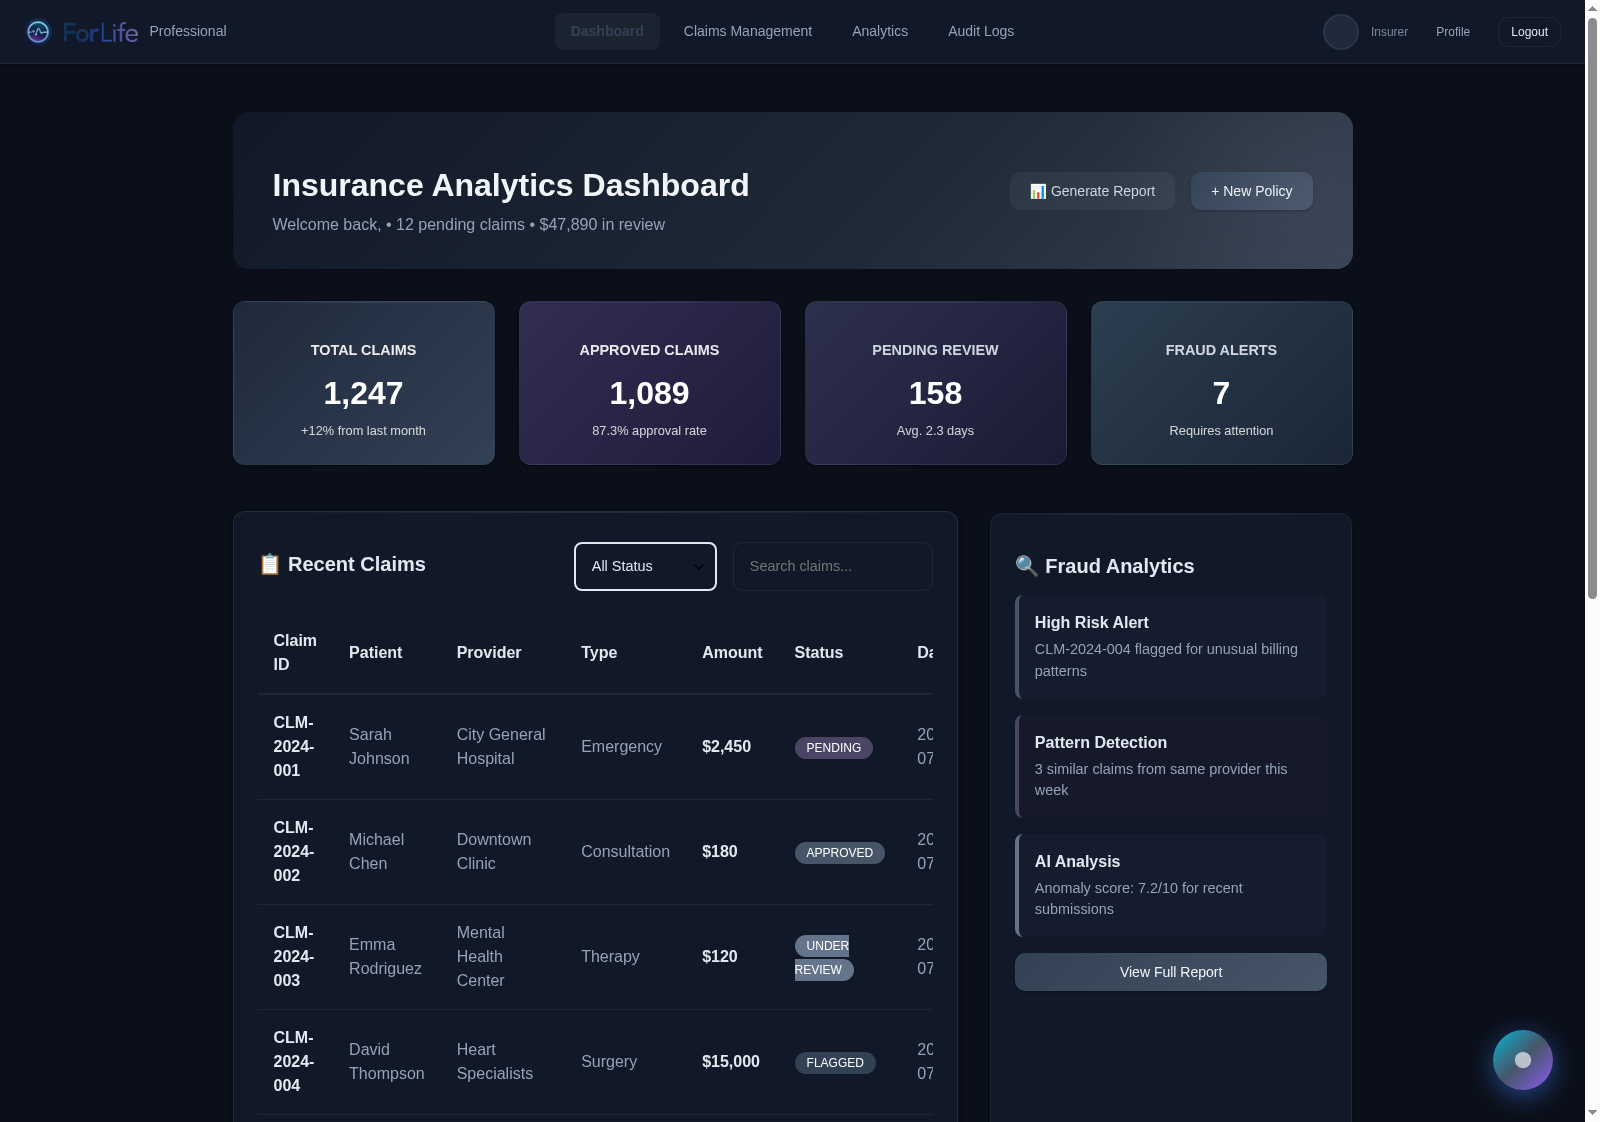Click the $2,450 amount cell
Image resolution: width=1600 pixels, height=1122 pixels.
(727, 747)
